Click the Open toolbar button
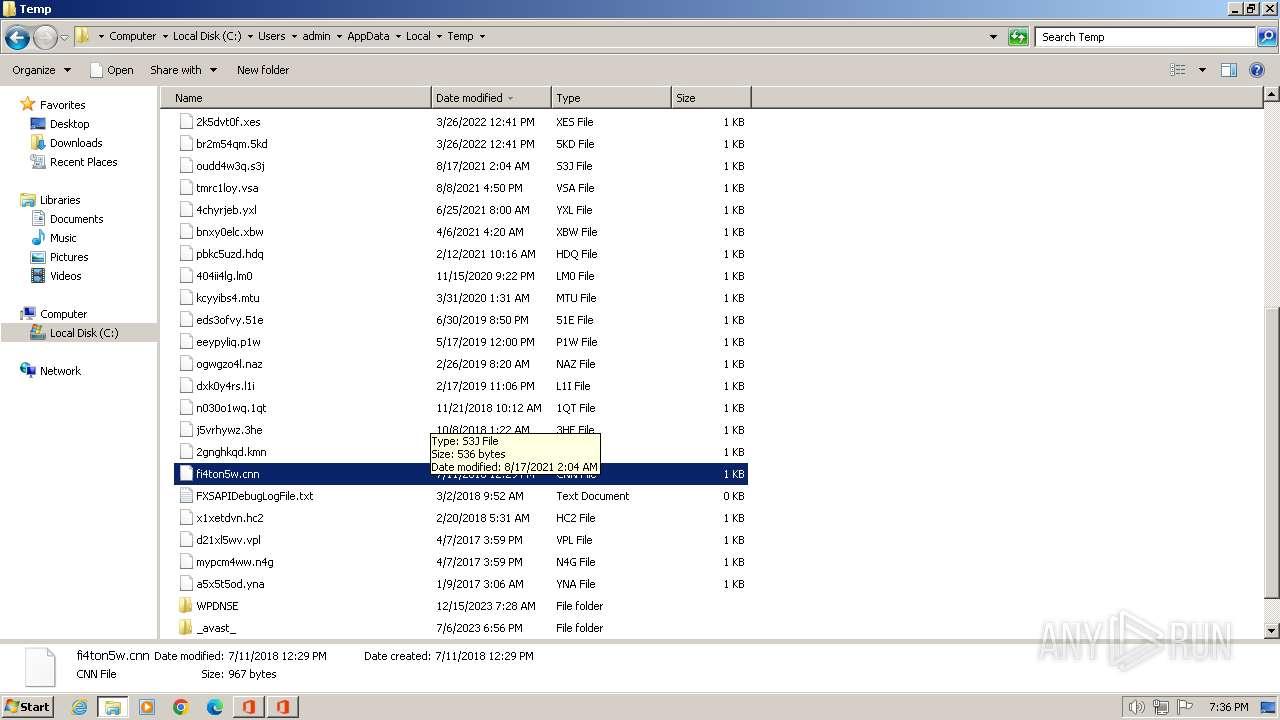Image resolution: width=1280 pixels, height=720 pixels. point(111,70)
